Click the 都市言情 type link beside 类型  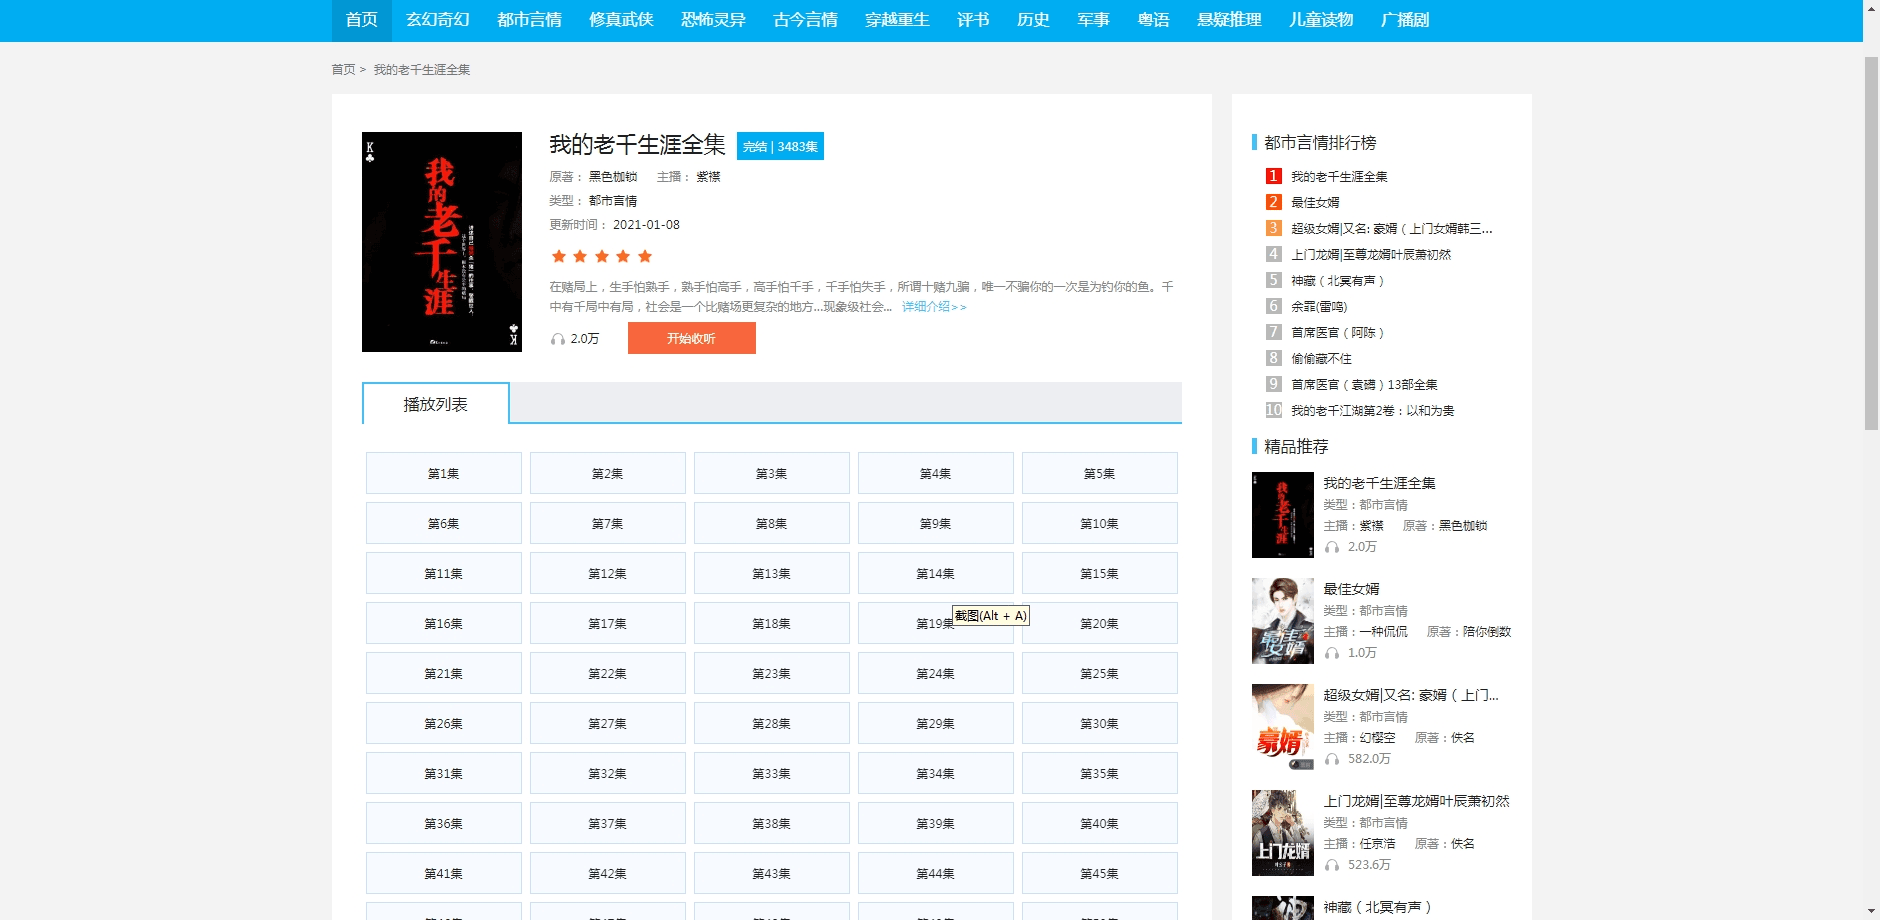612,201
